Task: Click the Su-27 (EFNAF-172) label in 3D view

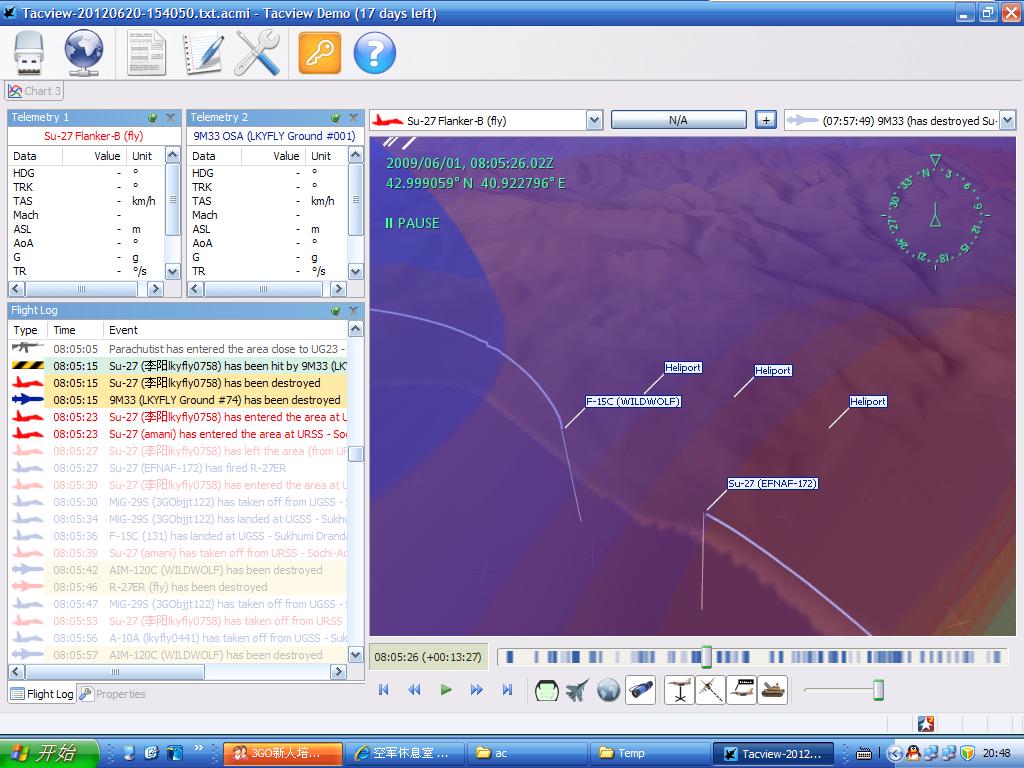Action: pos(773,483)
